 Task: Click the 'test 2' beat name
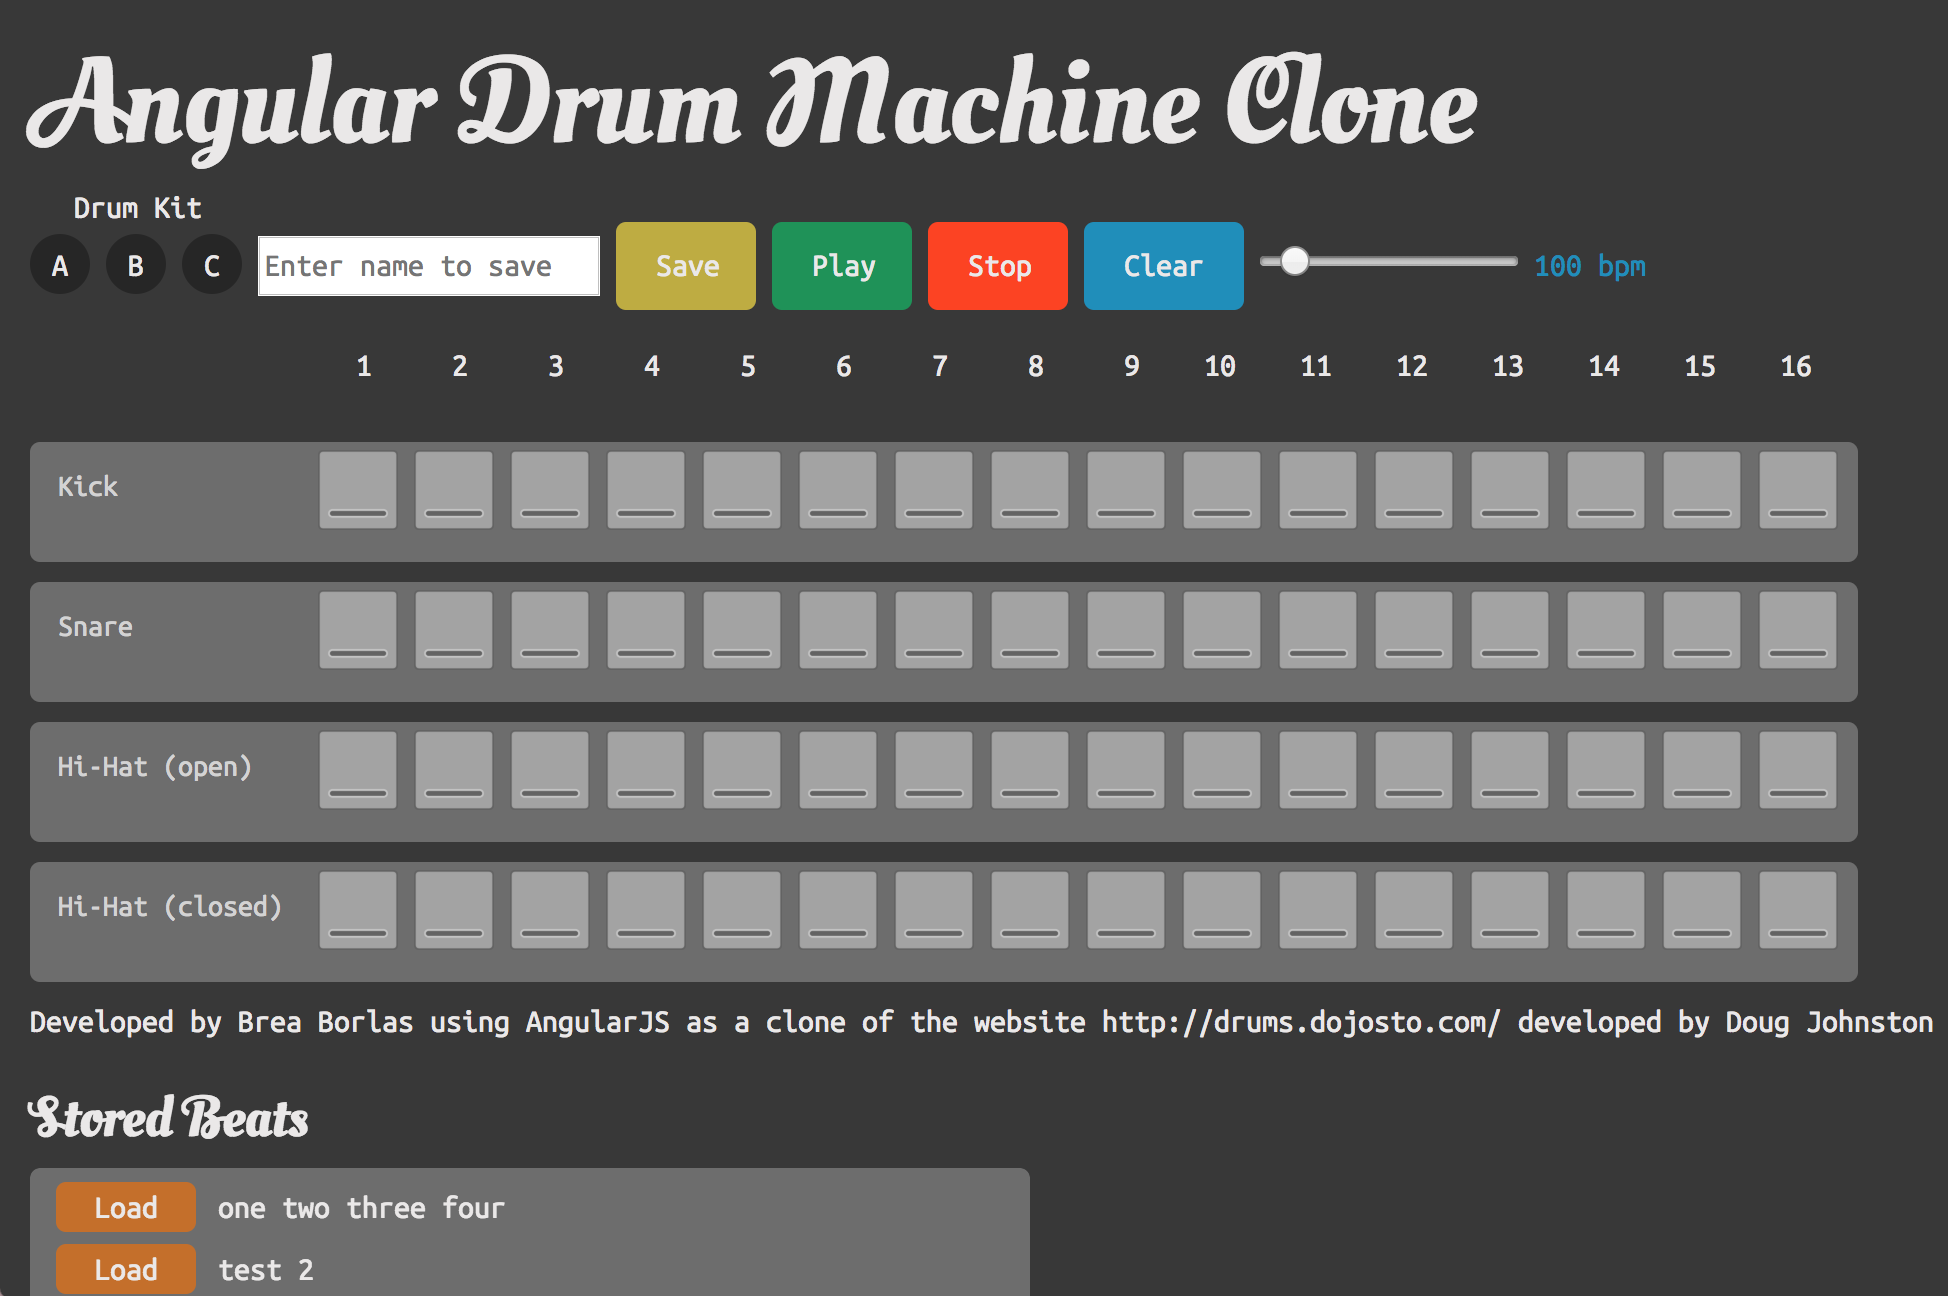coord(266,1270)
